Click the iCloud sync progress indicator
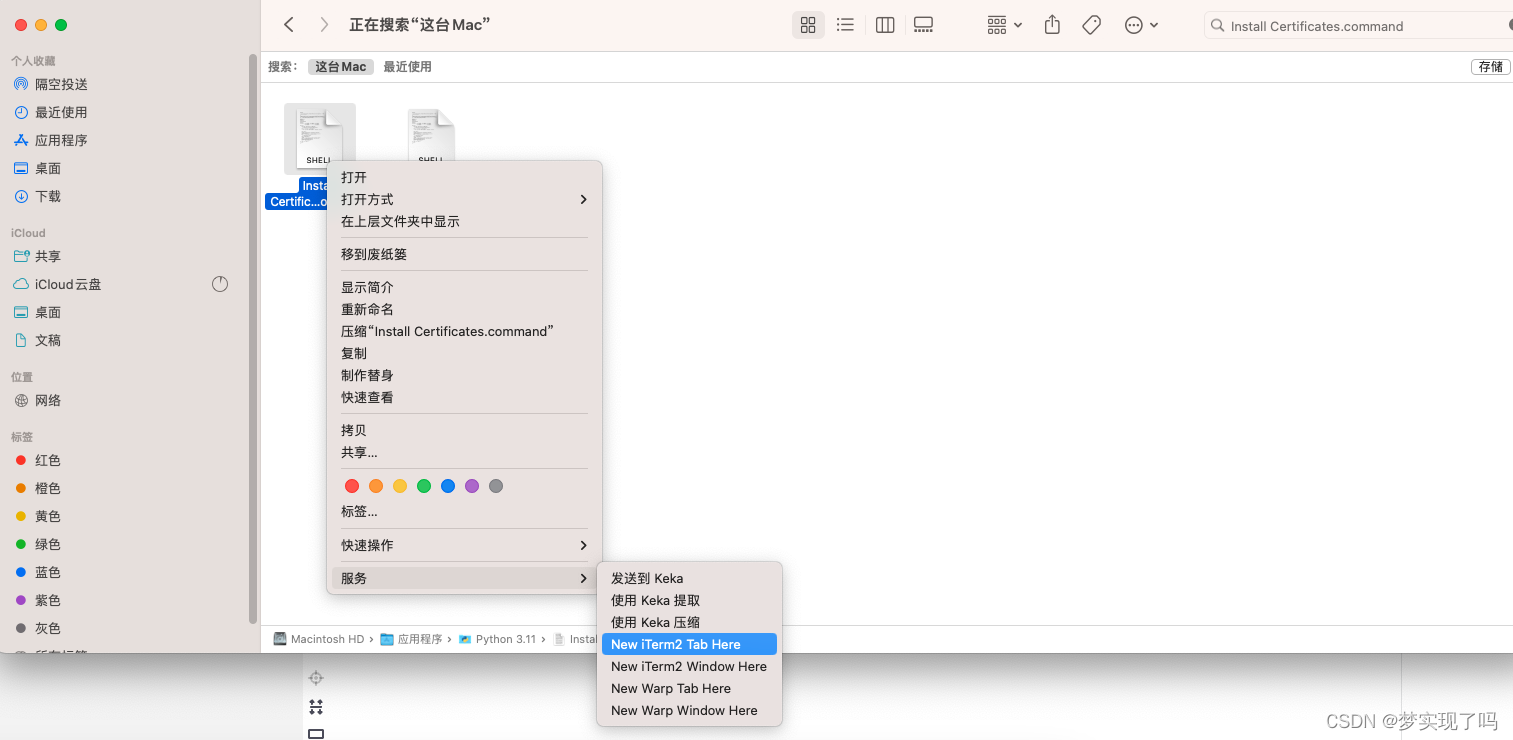The height and width of the screenshot is (740, 1513). (220, 284)
